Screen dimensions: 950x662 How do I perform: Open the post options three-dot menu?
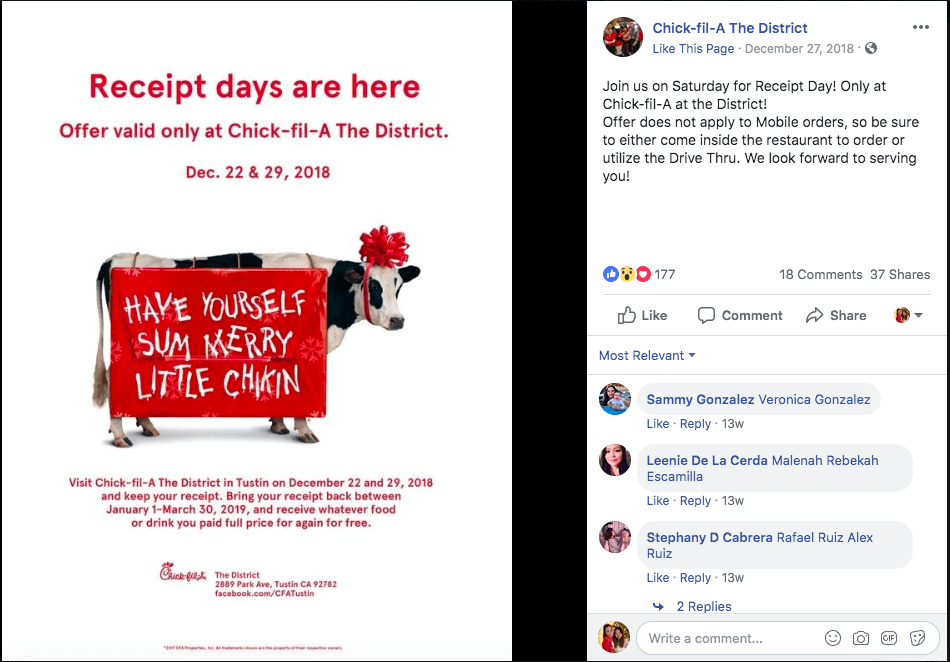click(x=920, y=27)
